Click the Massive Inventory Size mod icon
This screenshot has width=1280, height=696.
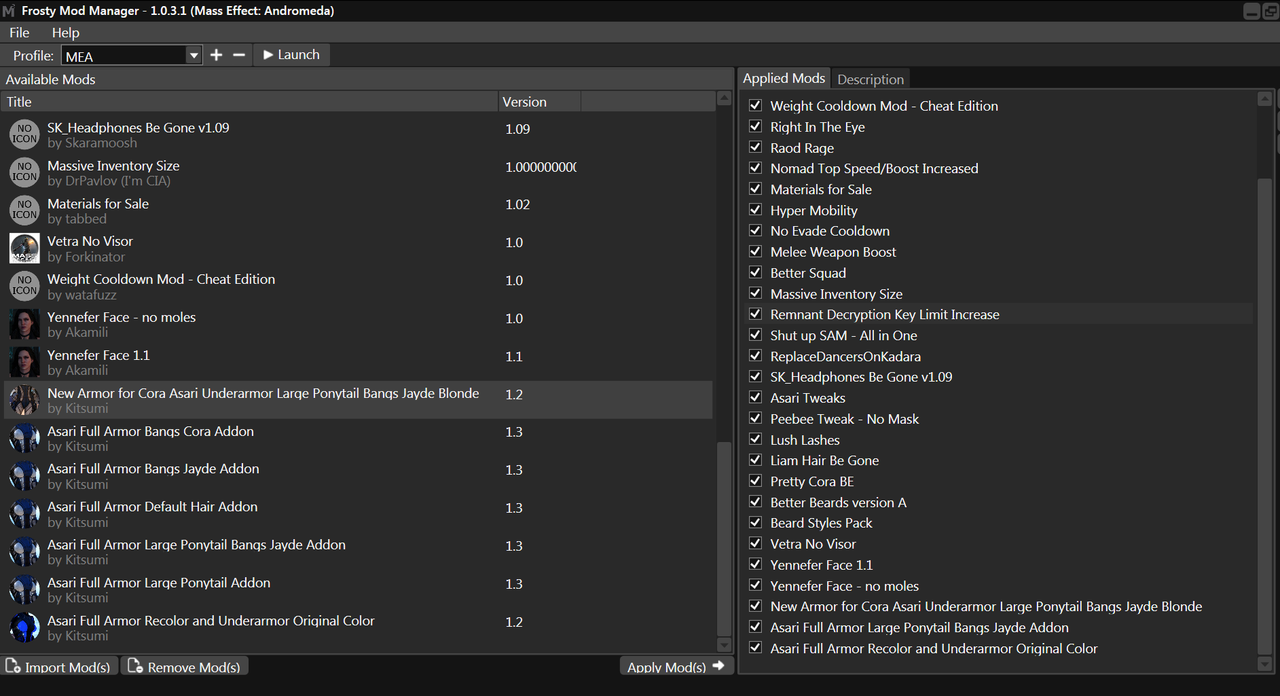click(24, 173)
